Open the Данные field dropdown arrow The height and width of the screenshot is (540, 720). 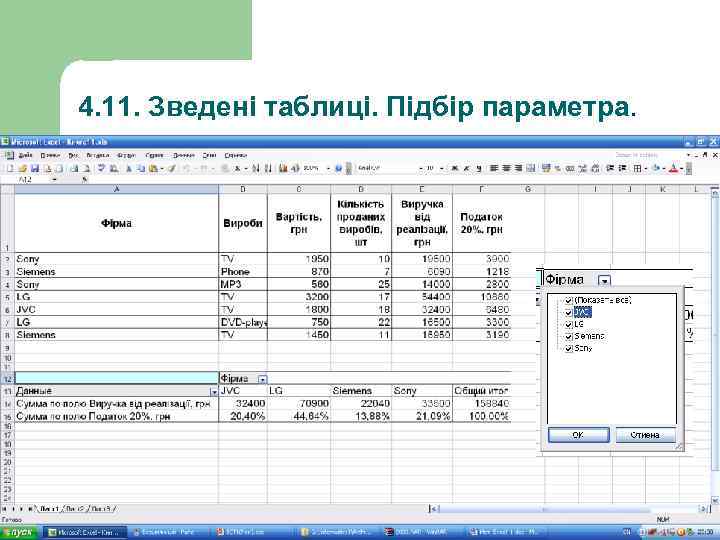214,392
